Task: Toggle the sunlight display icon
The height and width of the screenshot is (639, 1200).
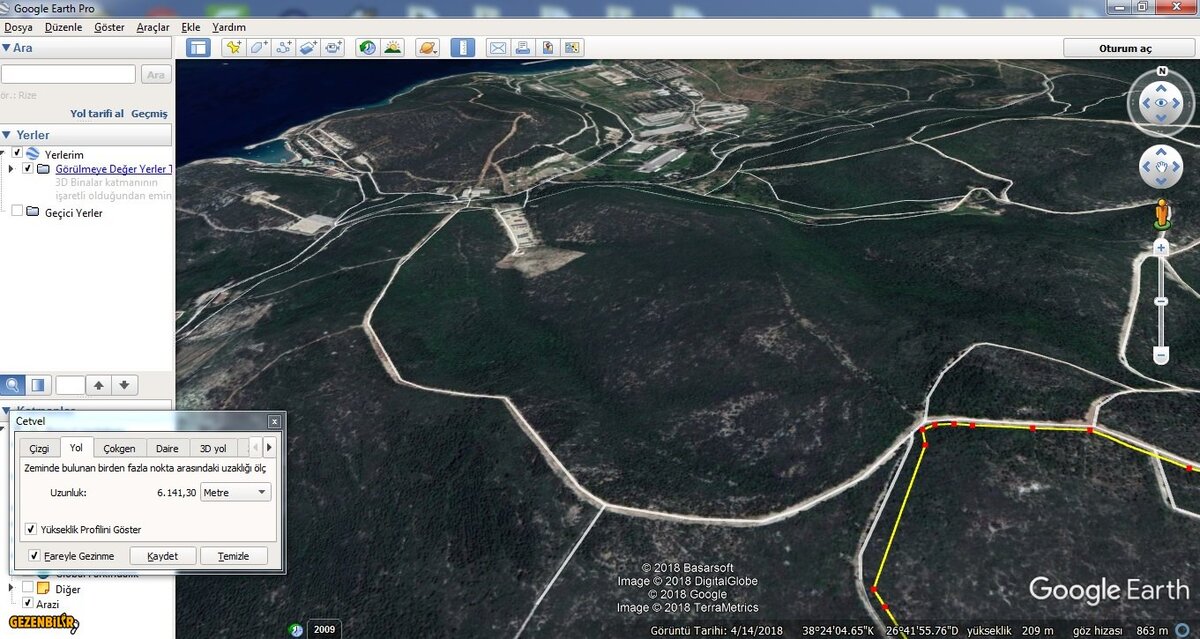Action: click(x=394, y=47)
